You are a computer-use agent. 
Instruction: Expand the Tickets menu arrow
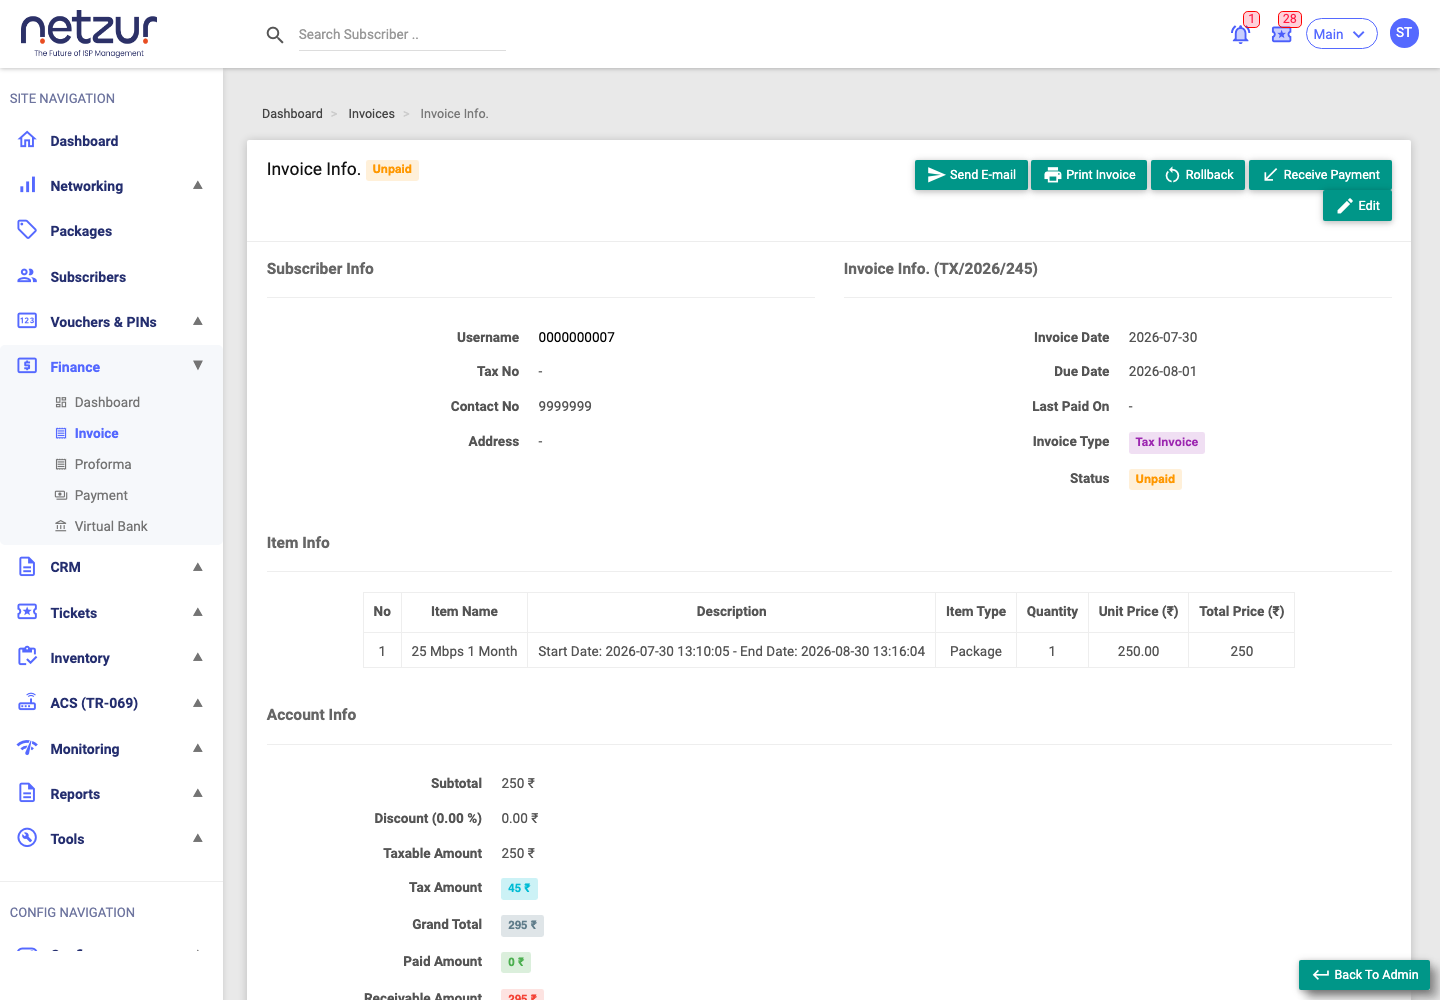[198, 612]
